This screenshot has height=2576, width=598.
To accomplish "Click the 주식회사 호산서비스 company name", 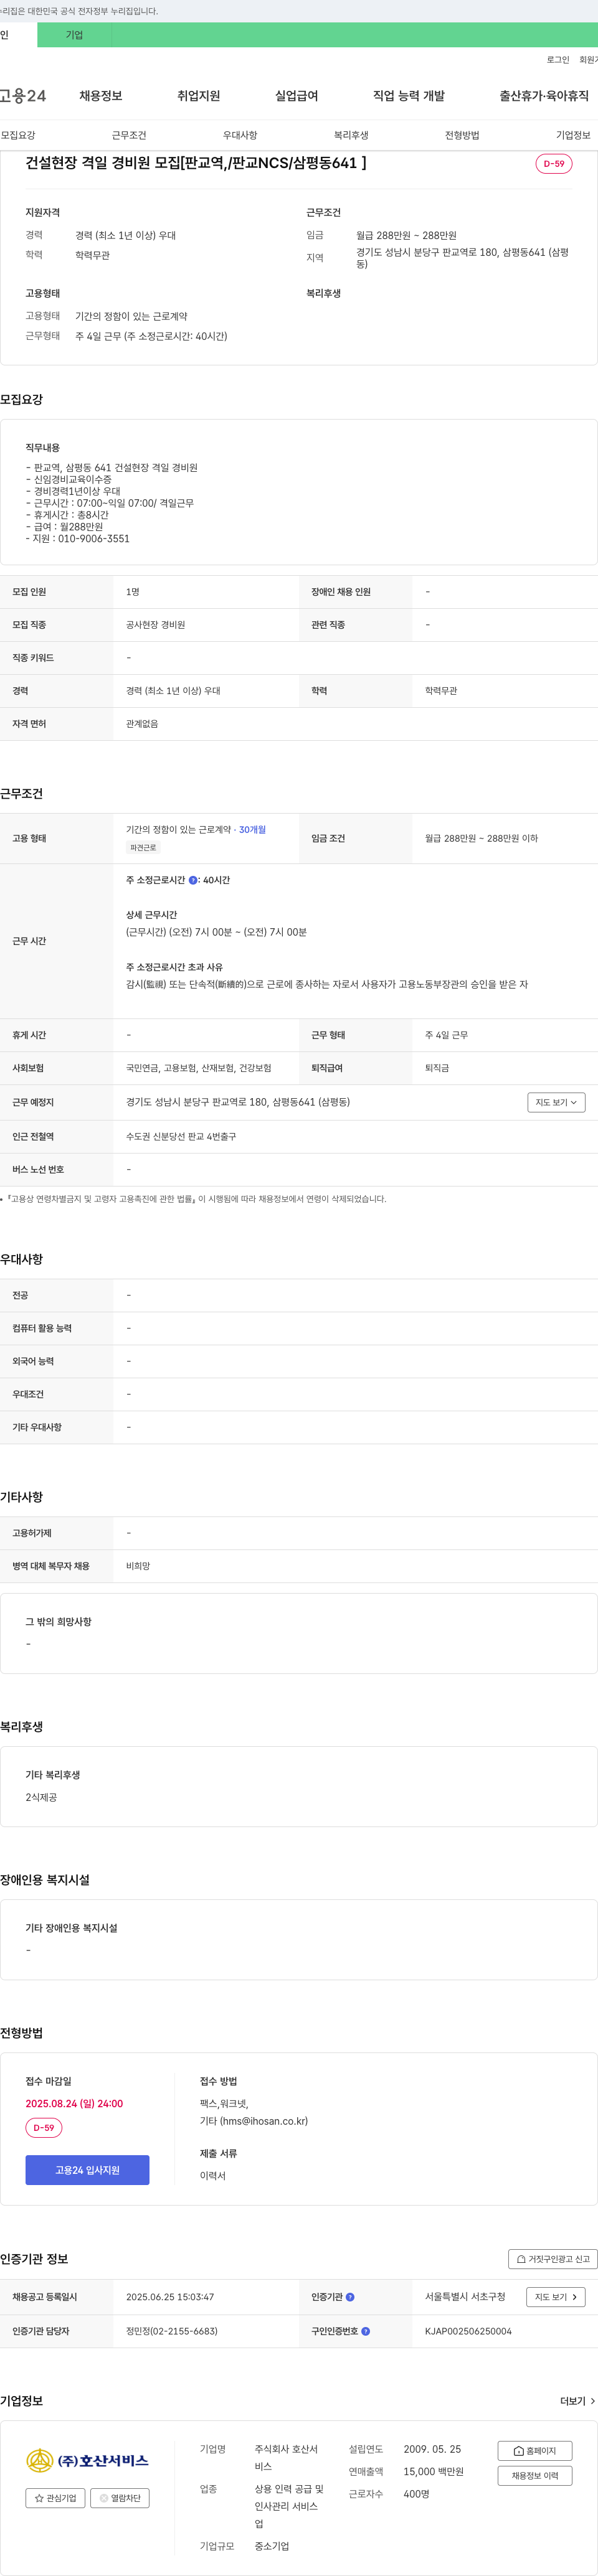I will click(x=286, y=2458).
